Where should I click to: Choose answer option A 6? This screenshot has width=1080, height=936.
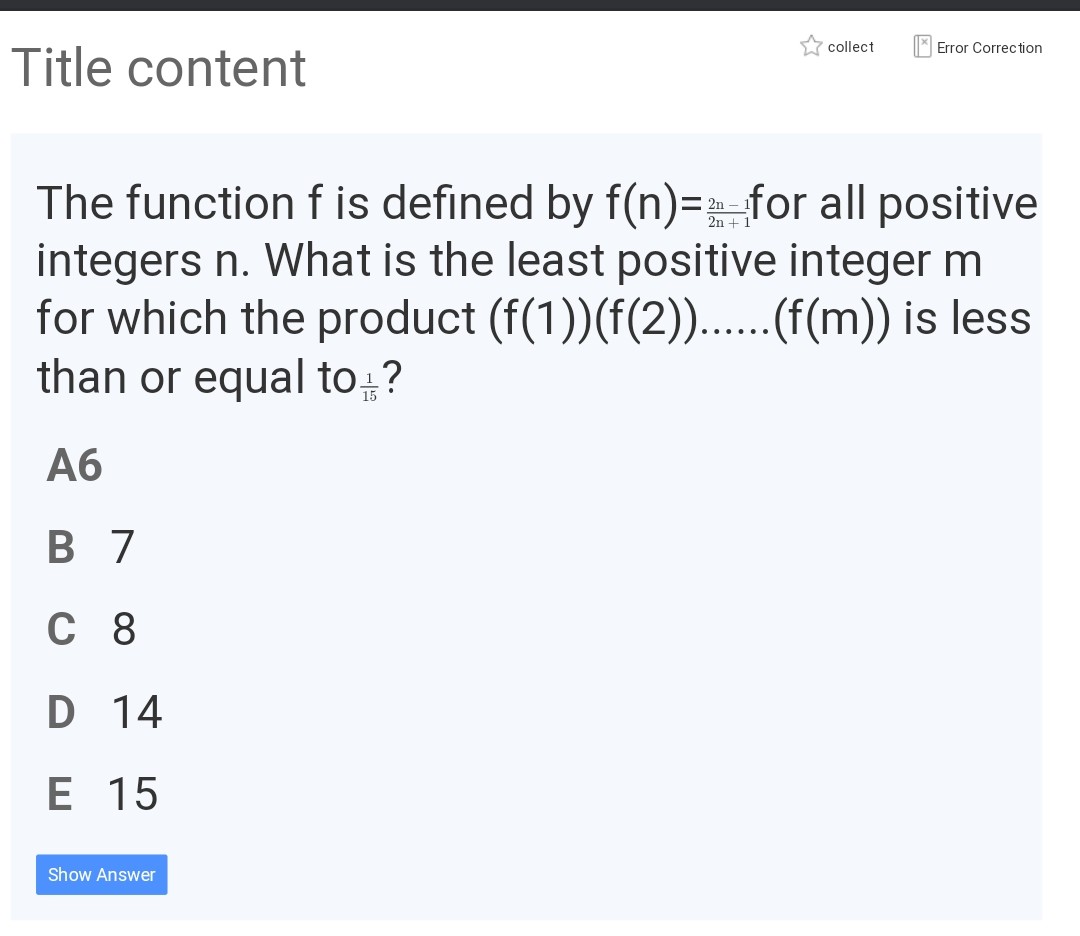(x=74, y=465)
